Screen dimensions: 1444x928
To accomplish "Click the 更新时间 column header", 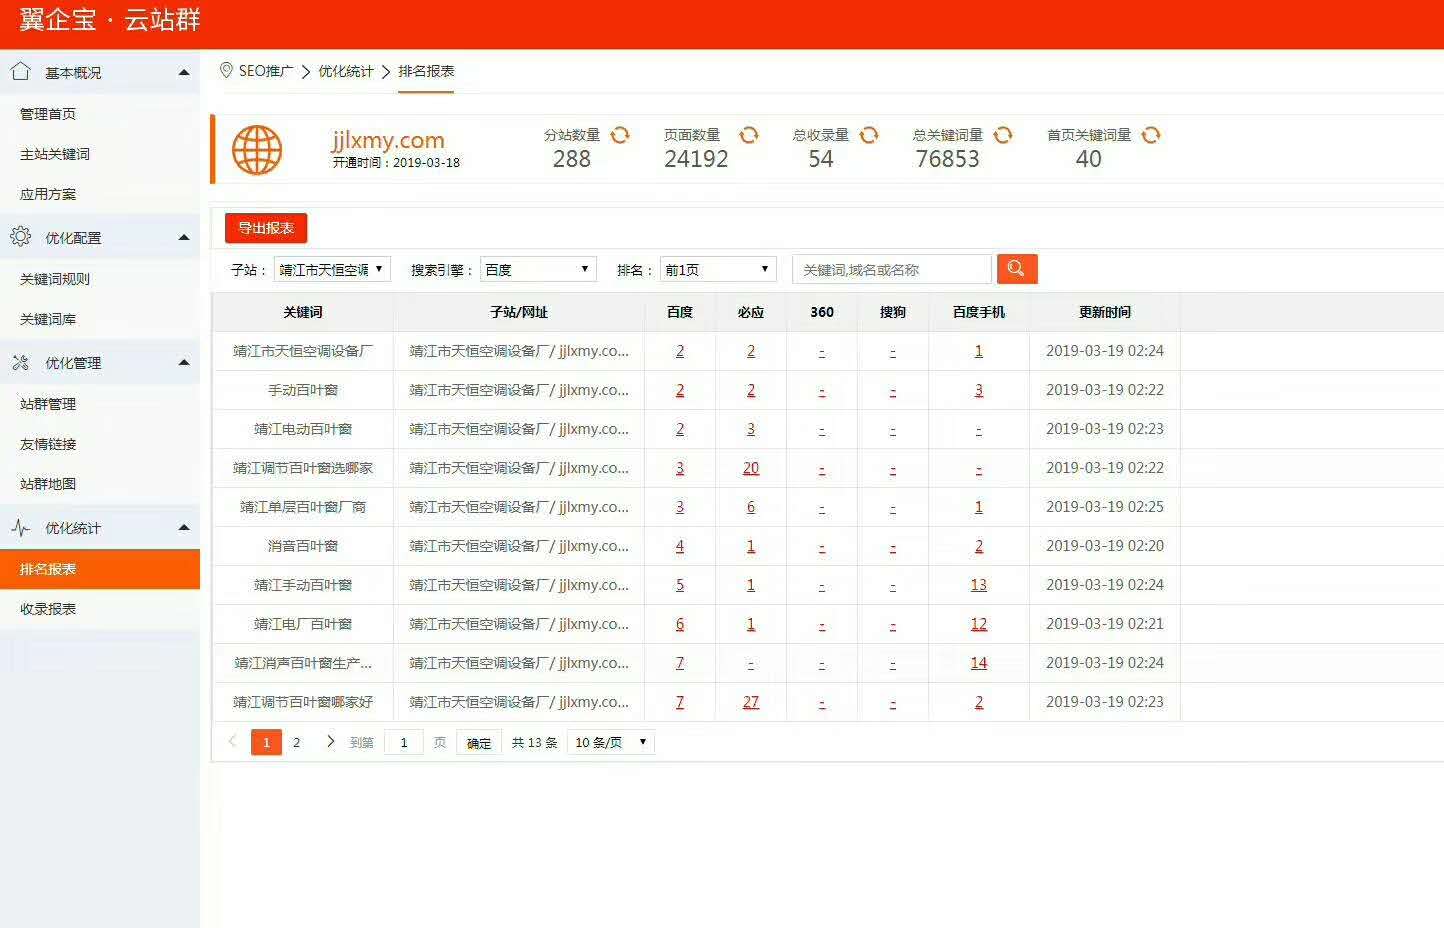I will pyautogui.click(x=1105, y=312).
